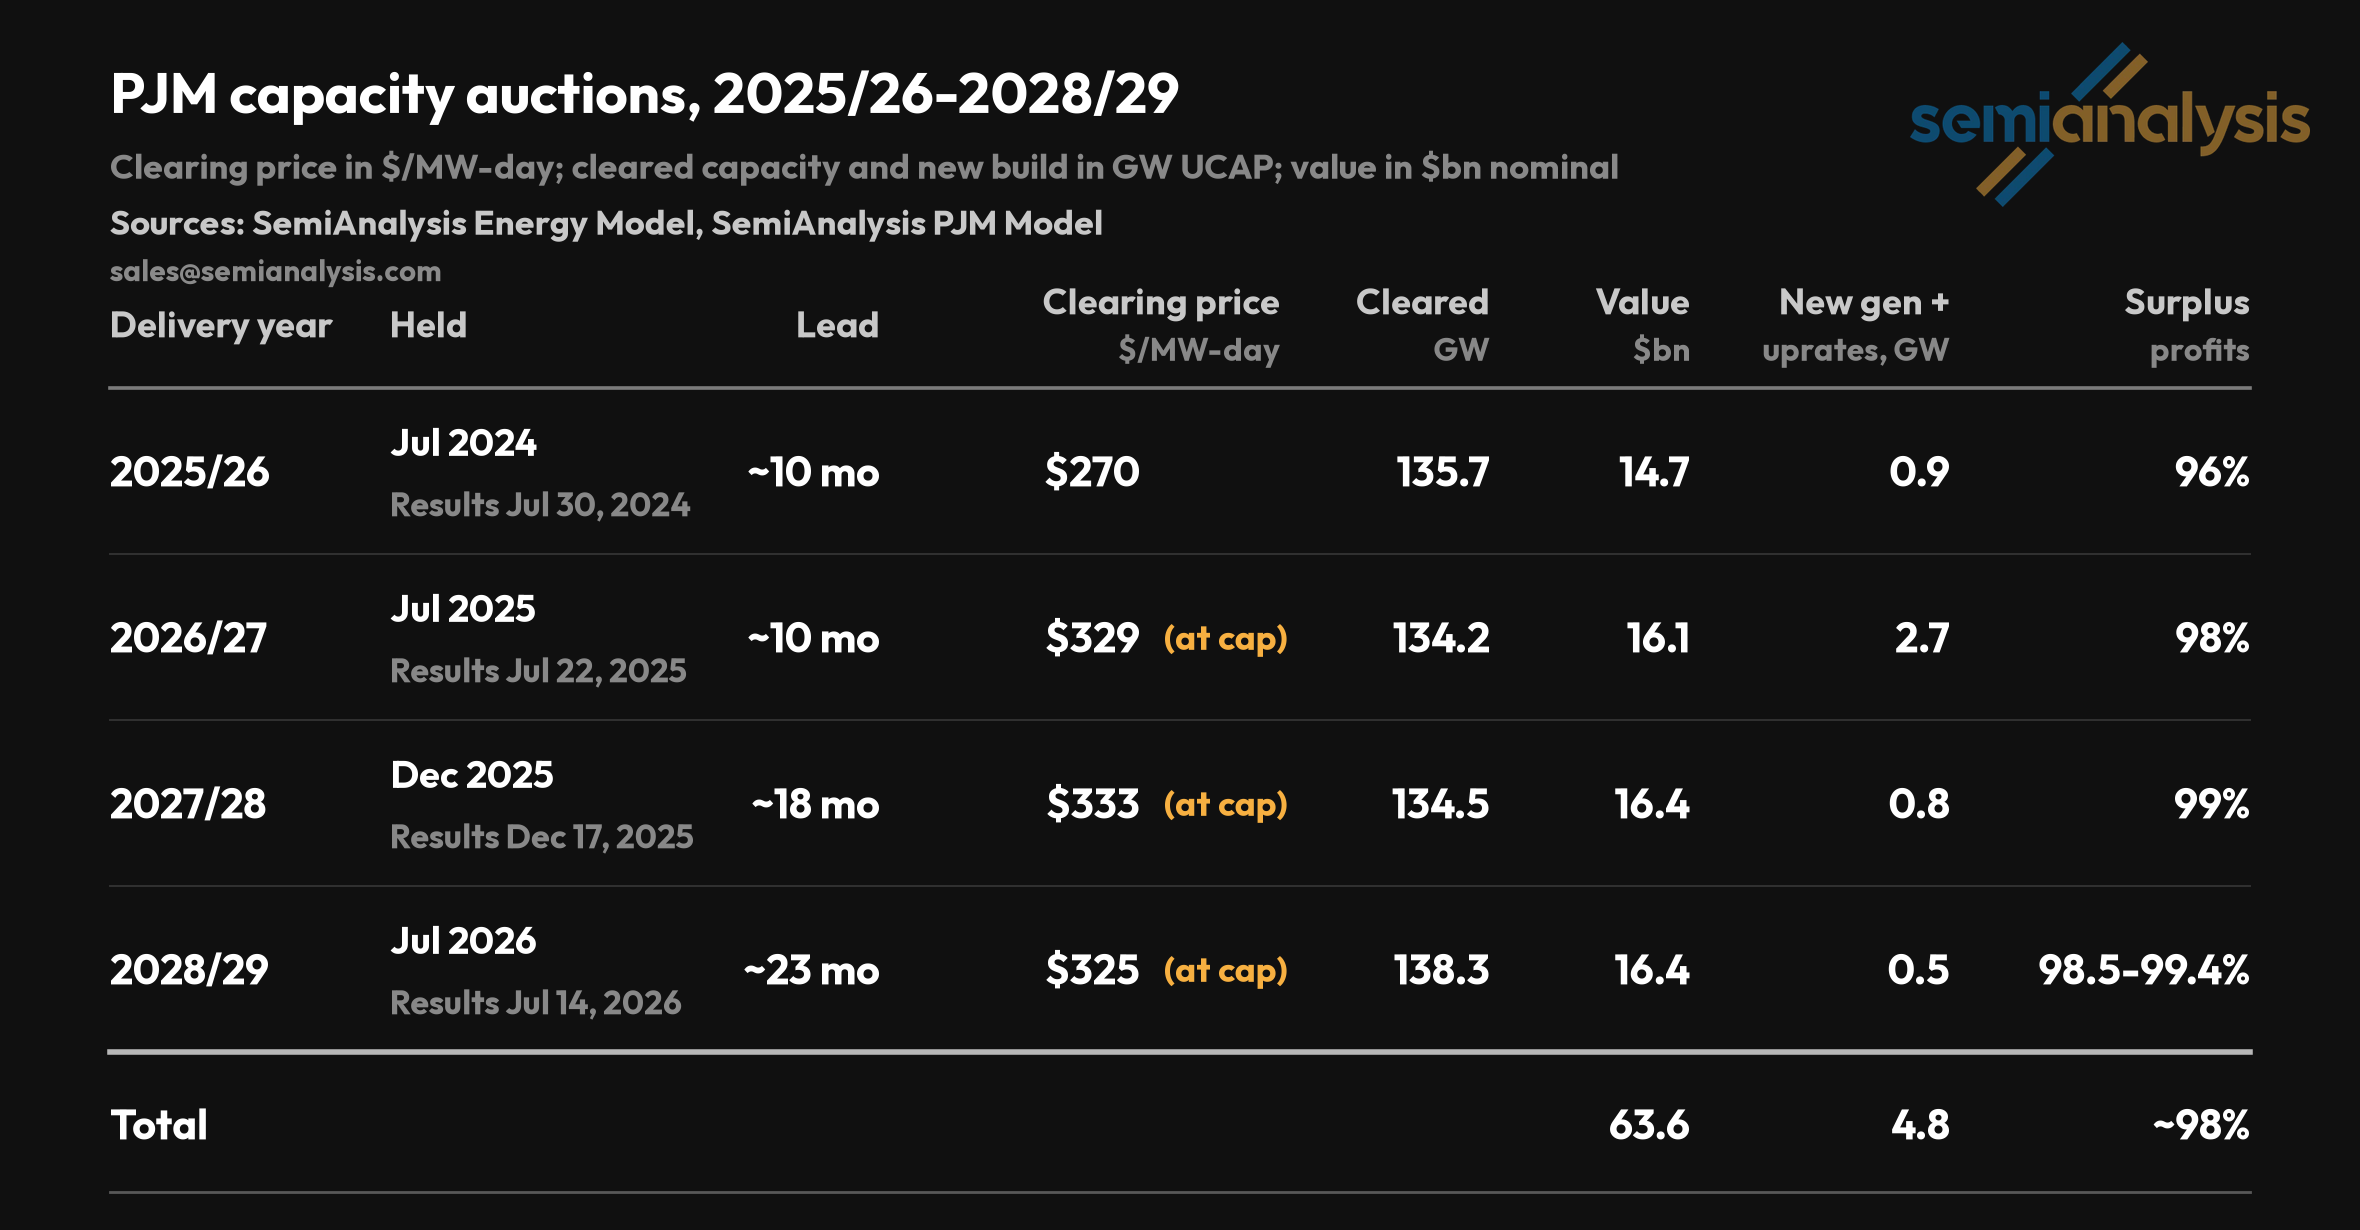Click the Surplus profits column header
This screenshot has height=1230, width=2360.
2187,326
